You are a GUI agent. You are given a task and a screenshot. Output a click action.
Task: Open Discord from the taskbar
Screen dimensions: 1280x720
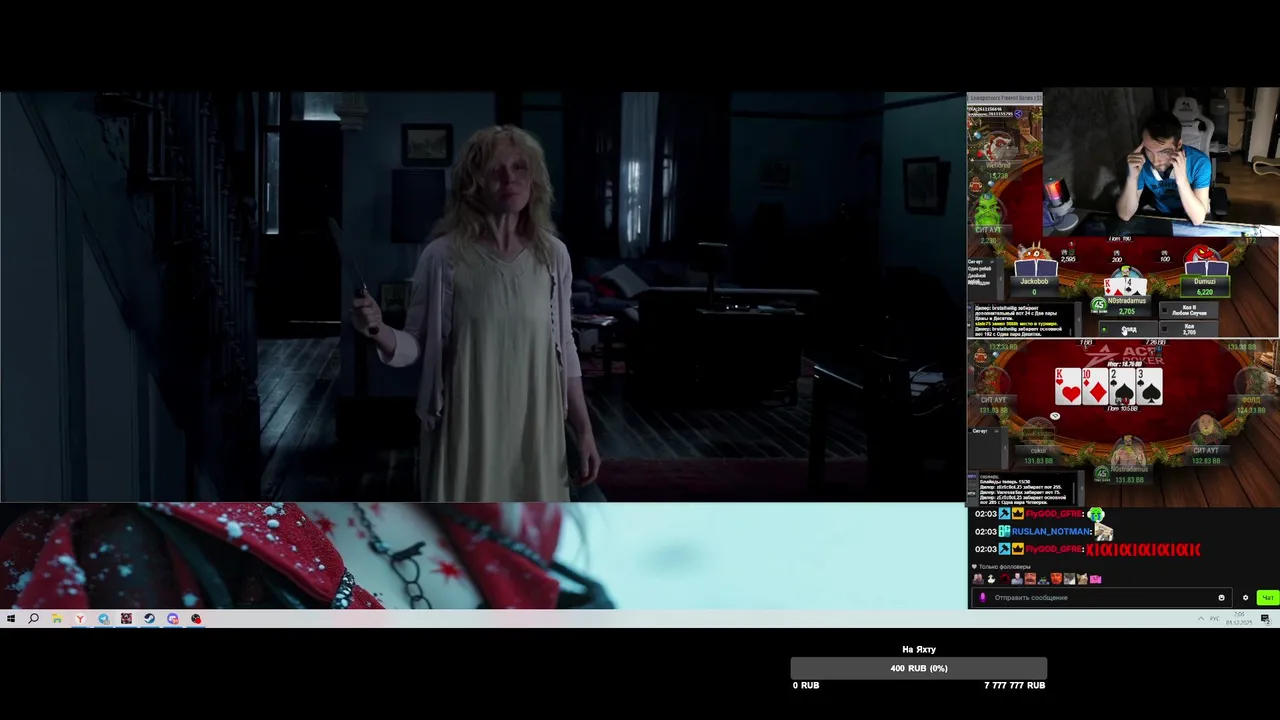coord(173,619)
